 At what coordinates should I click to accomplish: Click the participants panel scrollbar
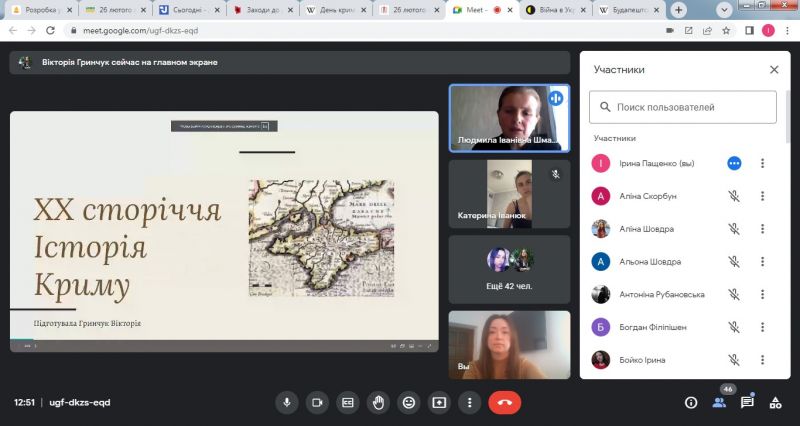788,117
